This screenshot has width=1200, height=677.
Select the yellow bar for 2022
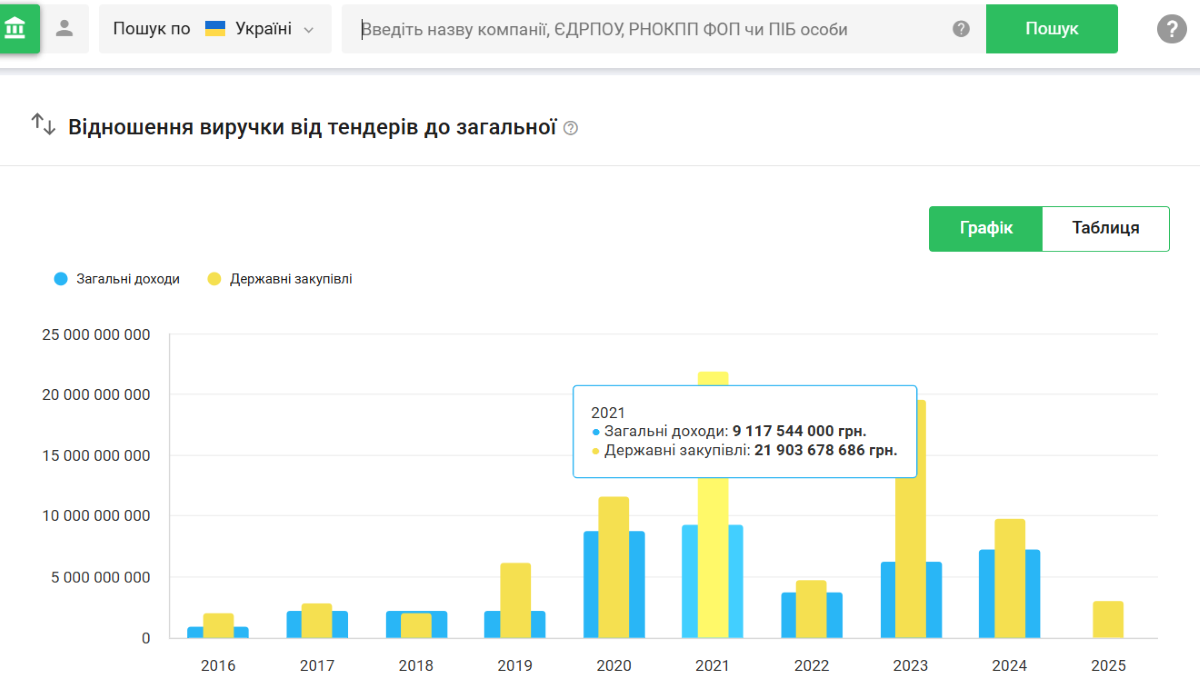coord(811,609)
